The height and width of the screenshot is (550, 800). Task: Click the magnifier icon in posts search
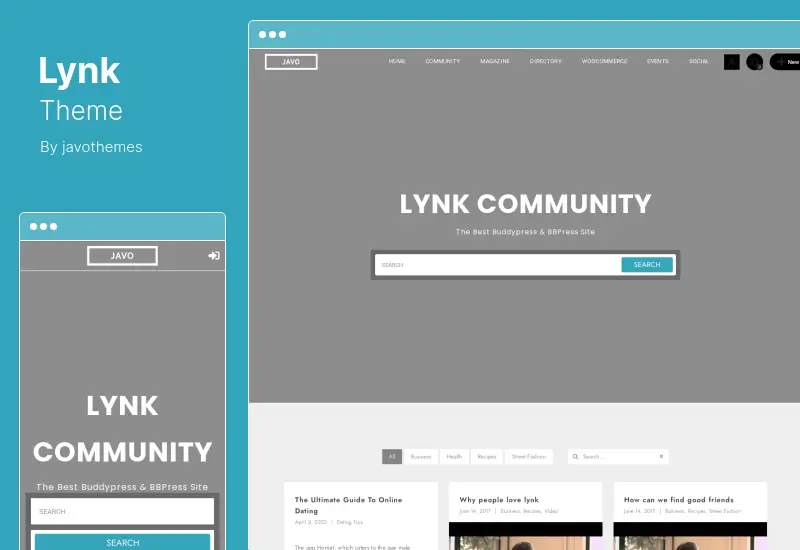(575, 457)
